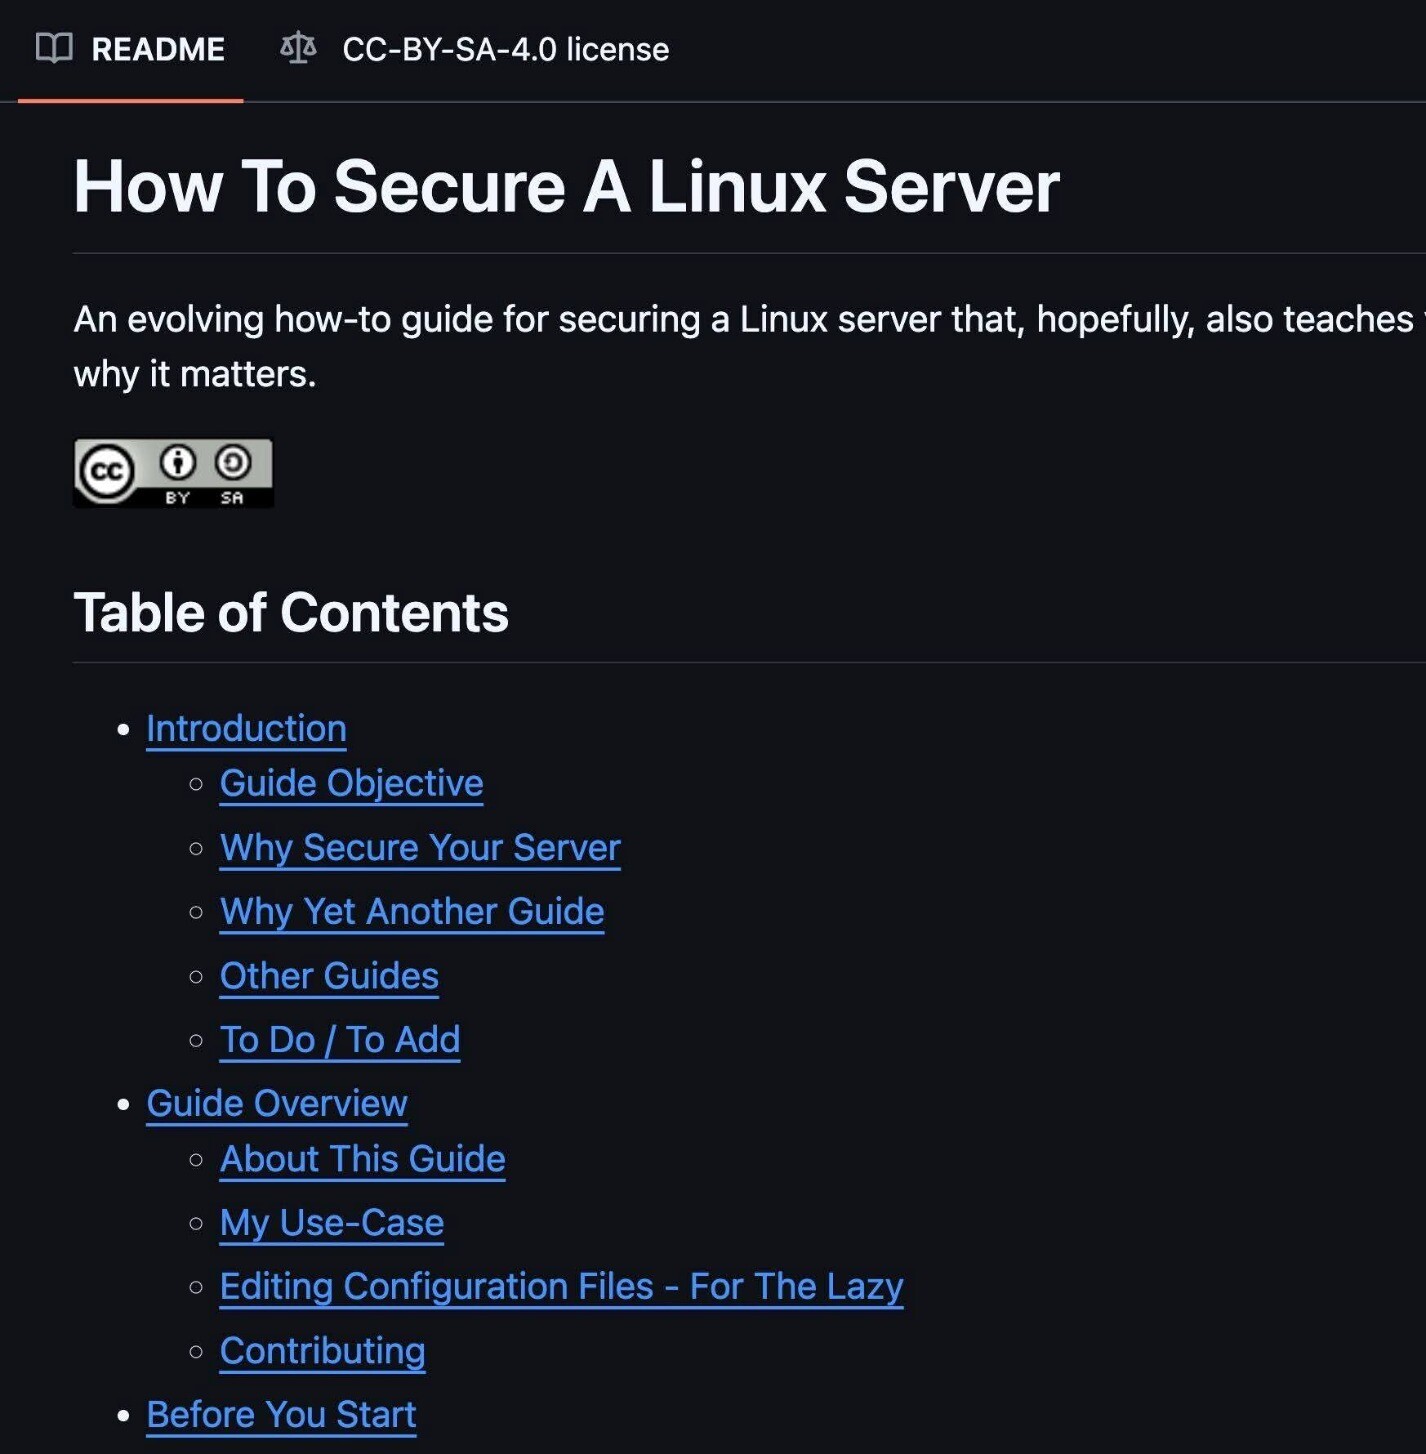Click the Contributing link

pos(322,1350)
